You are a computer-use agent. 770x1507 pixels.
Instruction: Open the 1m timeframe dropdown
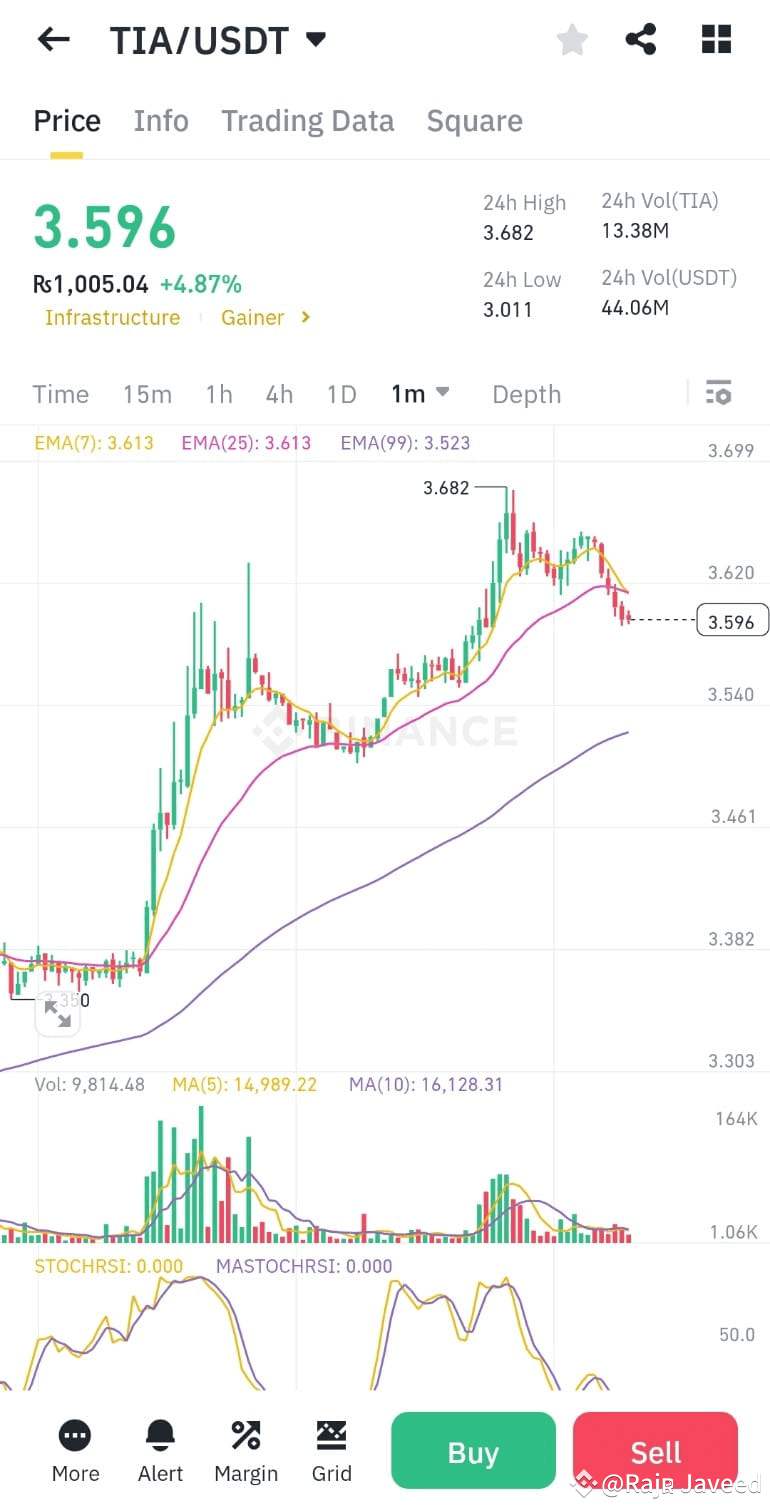[420, 394]
